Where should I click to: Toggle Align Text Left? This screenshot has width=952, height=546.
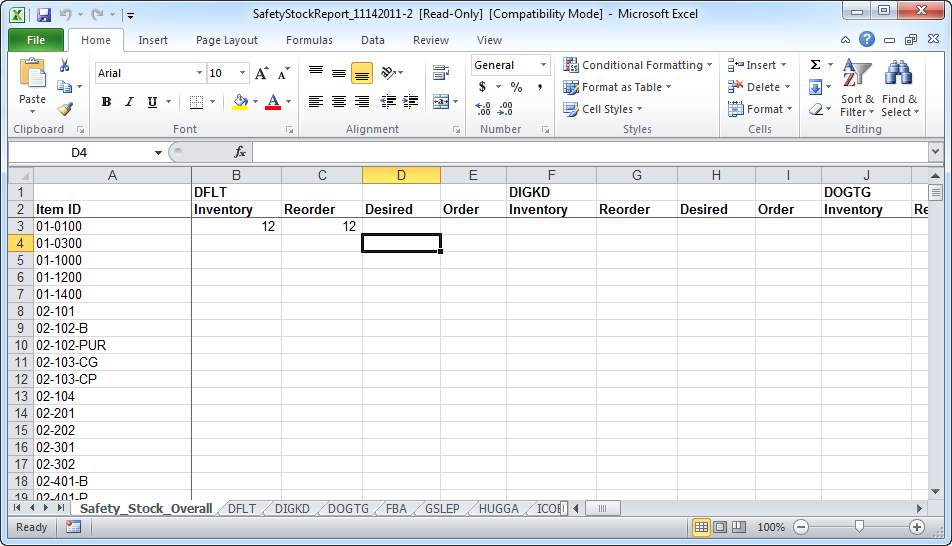pyautogui.click(x=316, y=102)
